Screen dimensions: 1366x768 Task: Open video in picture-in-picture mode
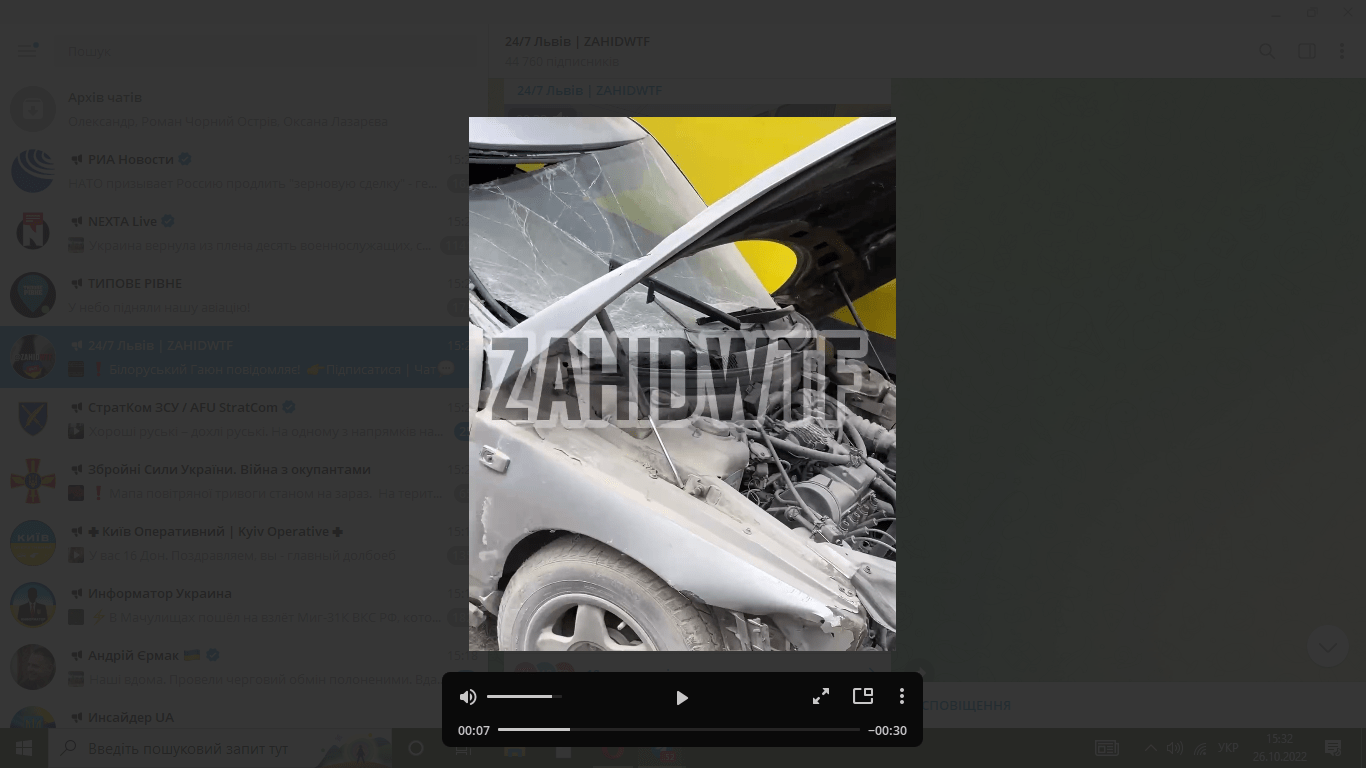coord(863,696)
